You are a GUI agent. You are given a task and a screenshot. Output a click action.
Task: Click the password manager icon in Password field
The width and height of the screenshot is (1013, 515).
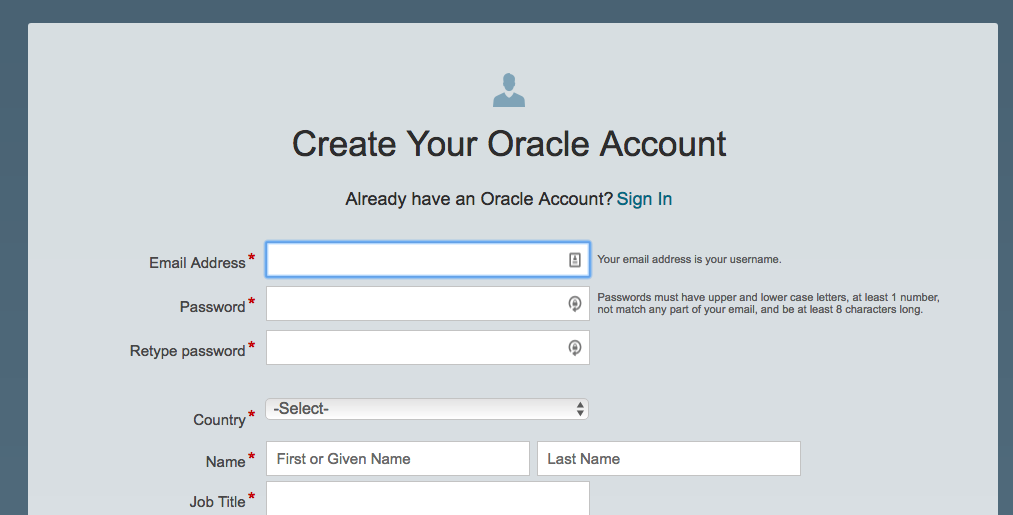point(575,304)
